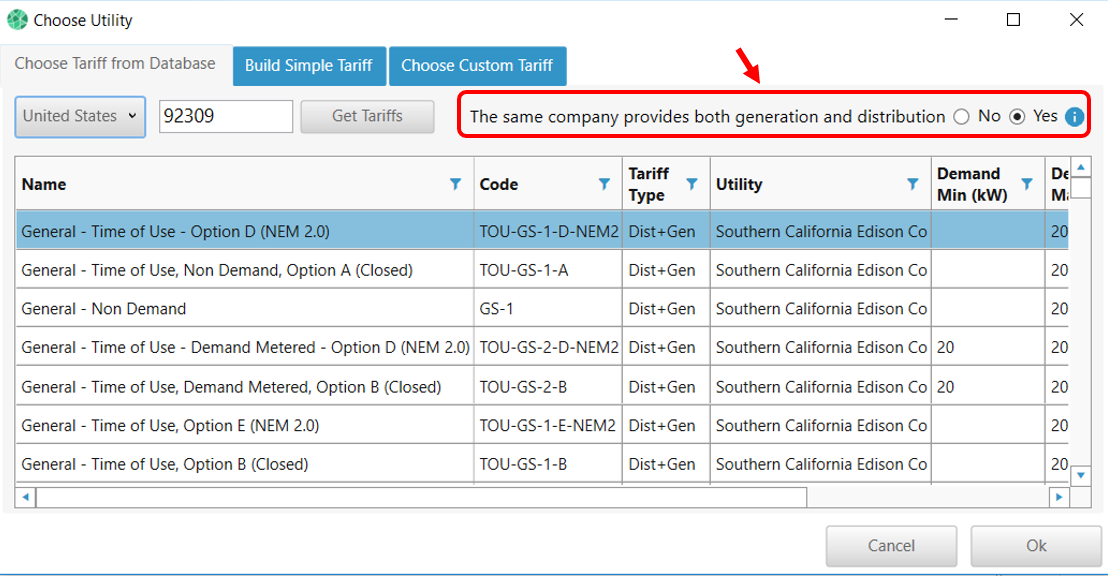Click the zip code field containing 92309

click(225, 116)
